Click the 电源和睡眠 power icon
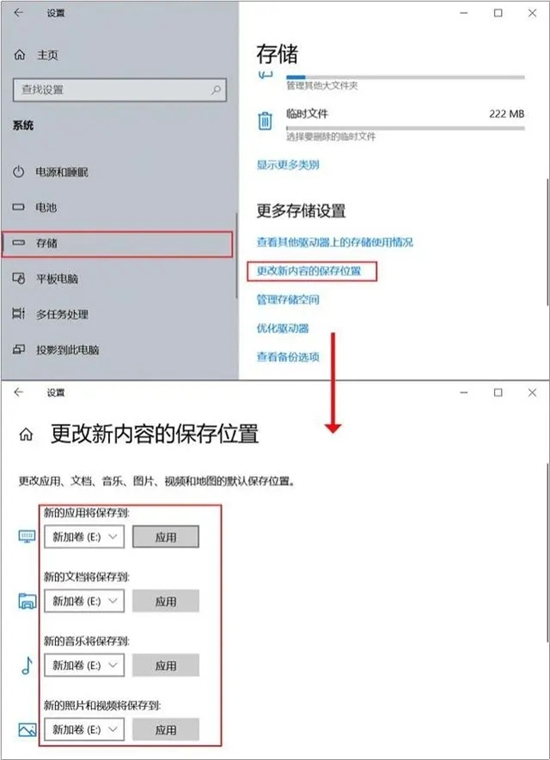 (x=18, y=172)
